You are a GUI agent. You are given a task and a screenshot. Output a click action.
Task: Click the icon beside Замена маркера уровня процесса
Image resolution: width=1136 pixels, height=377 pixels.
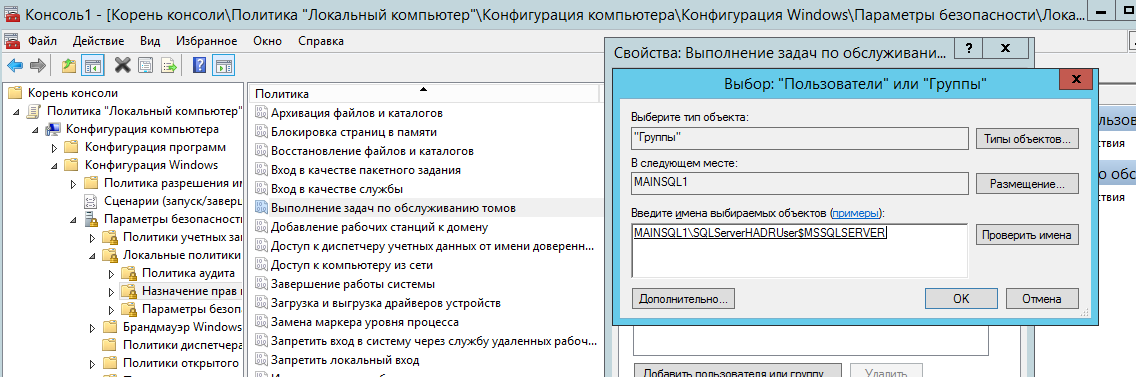(x=261, y=321)
